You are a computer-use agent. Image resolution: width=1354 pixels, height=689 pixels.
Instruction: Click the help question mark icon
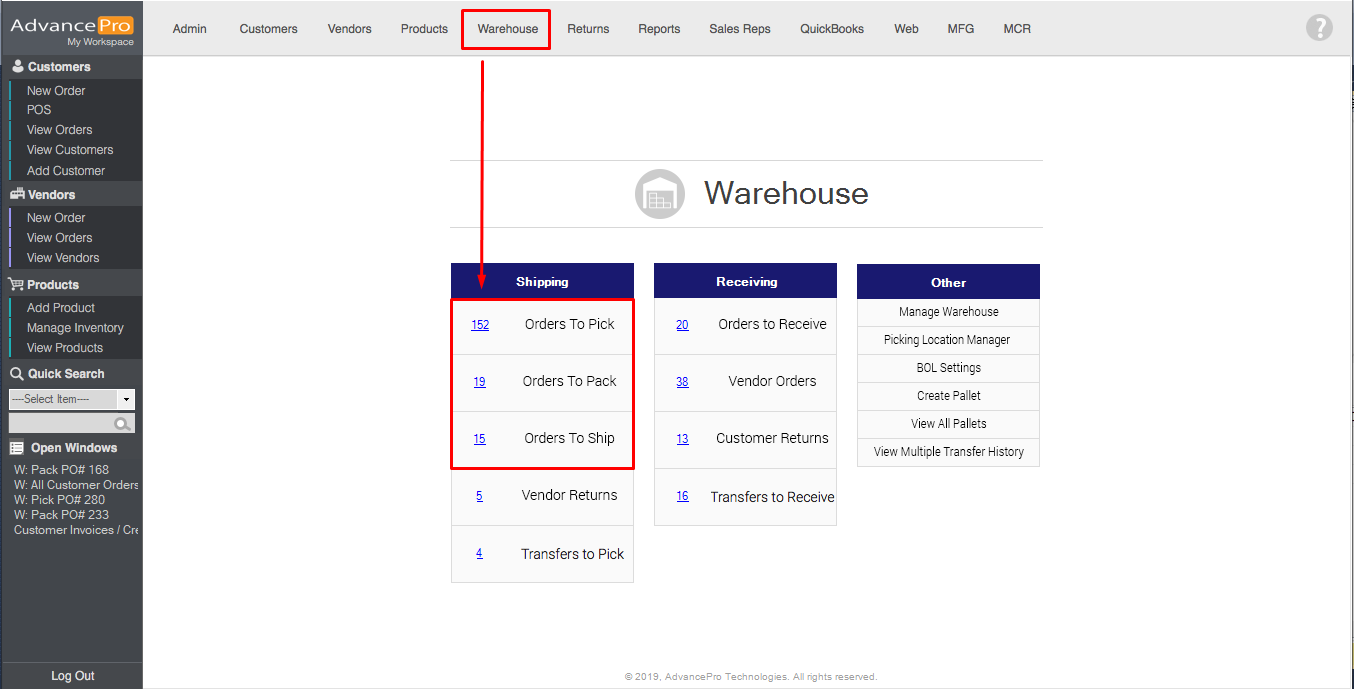click(1319, 28)
